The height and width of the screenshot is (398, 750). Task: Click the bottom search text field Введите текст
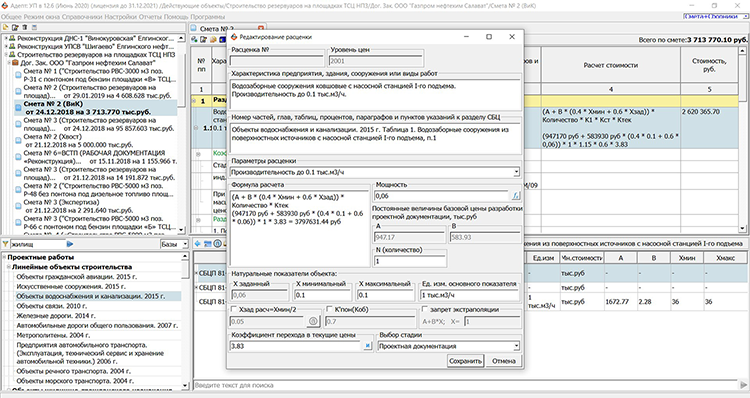point(466,385)
